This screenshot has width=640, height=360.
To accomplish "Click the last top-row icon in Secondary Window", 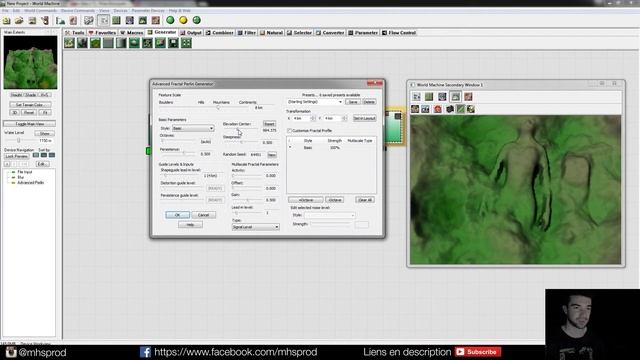I will [x=468, y=97].
